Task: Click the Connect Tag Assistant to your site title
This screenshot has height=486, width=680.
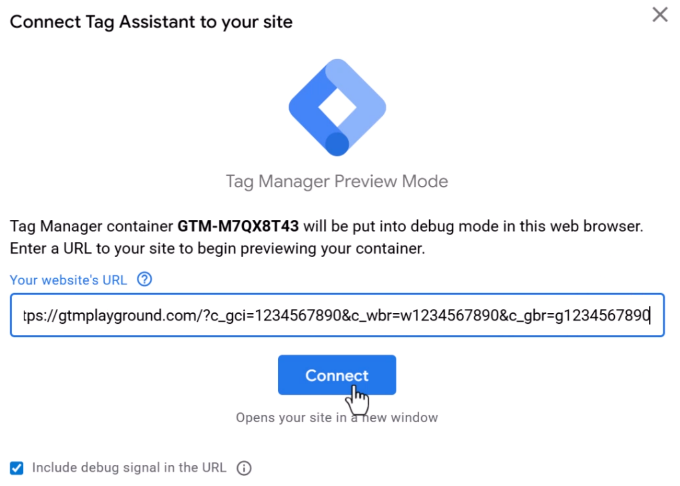Action: [x=151, y=22]
